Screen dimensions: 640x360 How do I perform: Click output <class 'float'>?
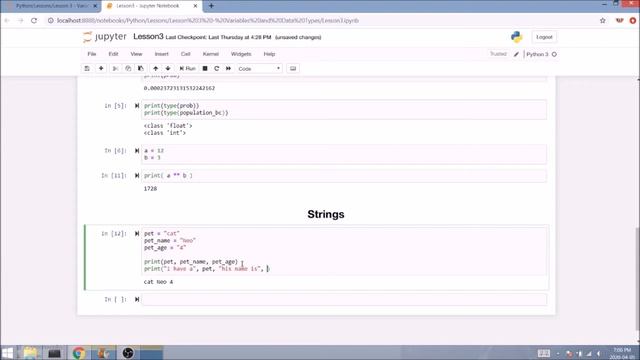[168, 126]
